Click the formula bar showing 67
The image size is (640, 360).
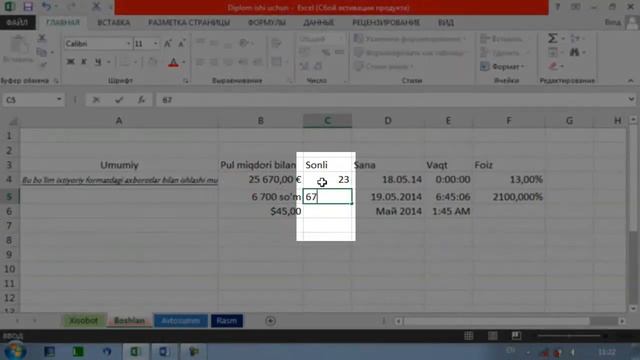[392, 100]
